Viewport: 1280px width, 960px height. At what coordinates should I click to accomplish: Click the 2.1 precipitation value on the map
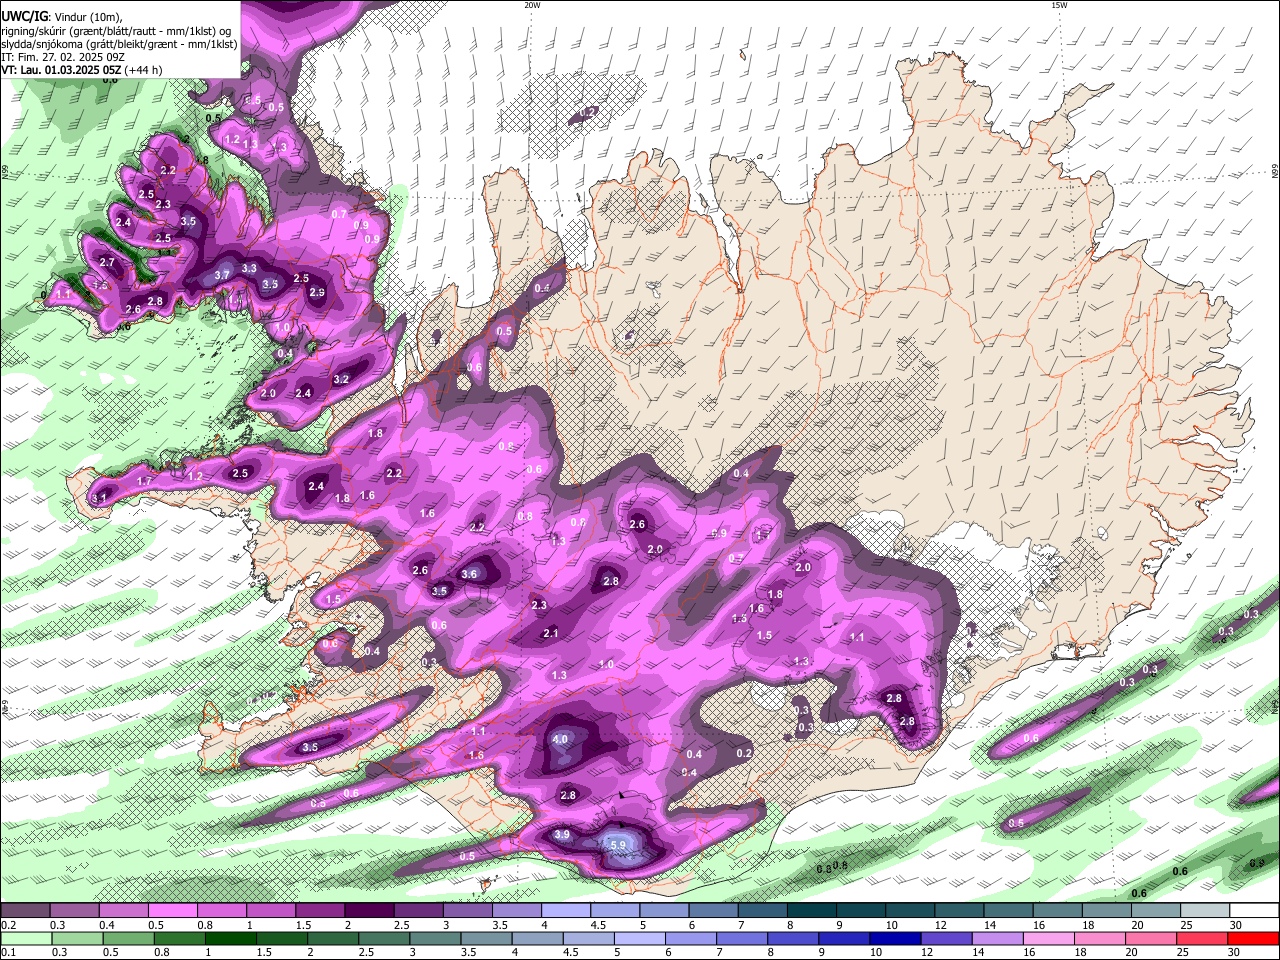(551, 633)
